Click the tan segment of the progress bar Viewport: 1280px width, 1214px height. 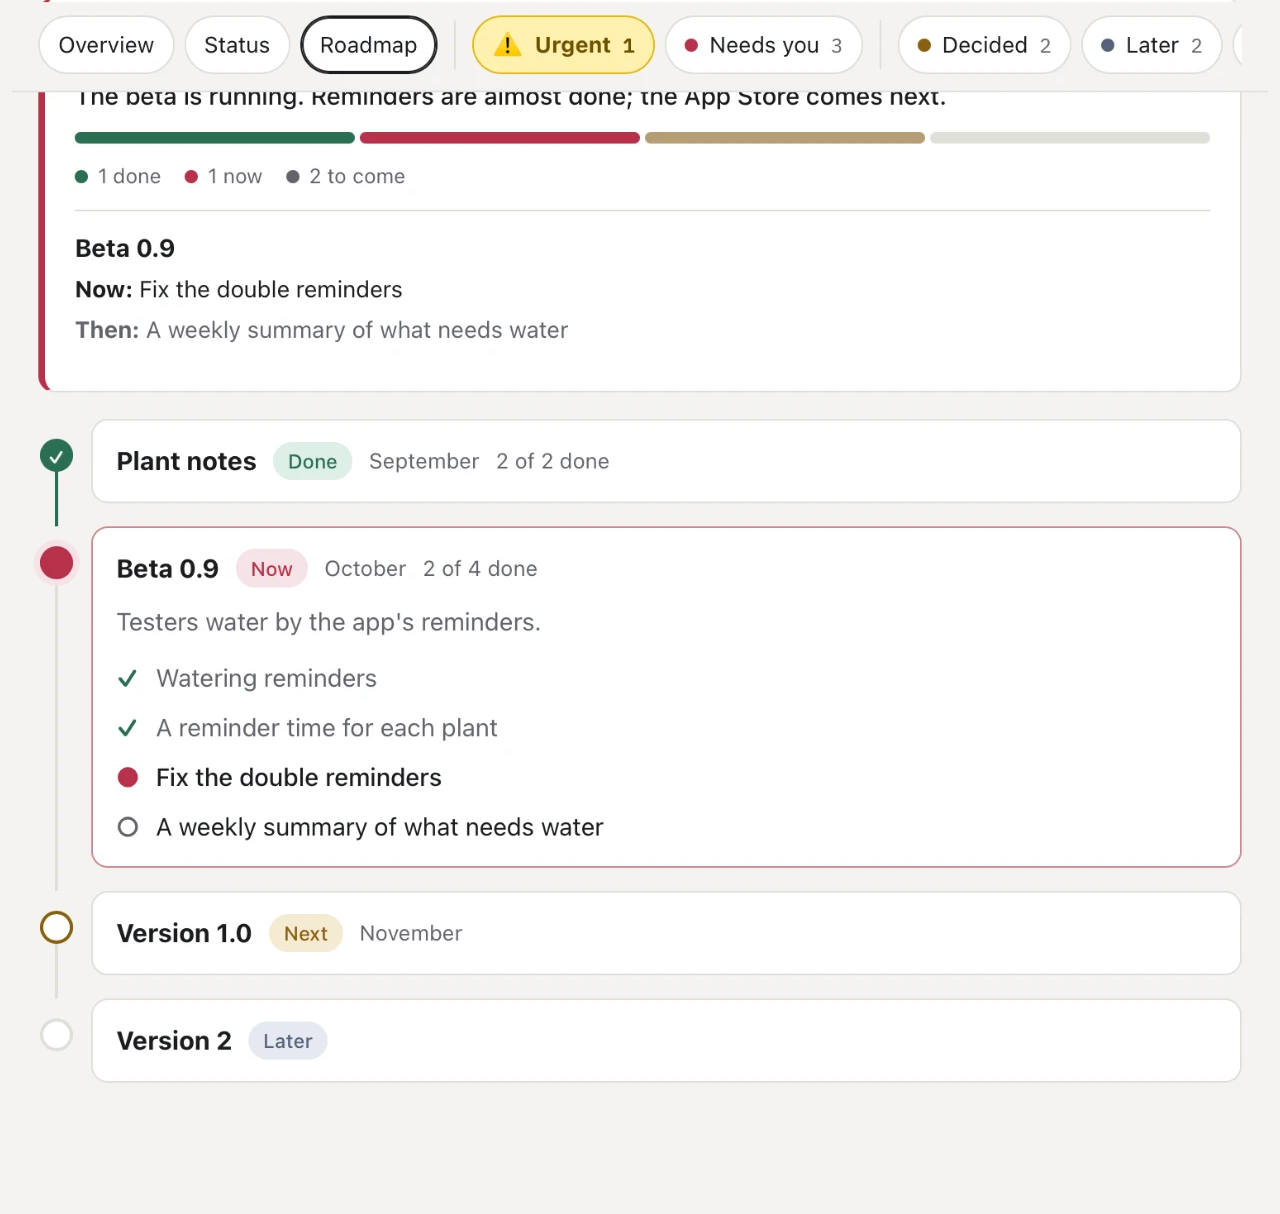point(785,138)
